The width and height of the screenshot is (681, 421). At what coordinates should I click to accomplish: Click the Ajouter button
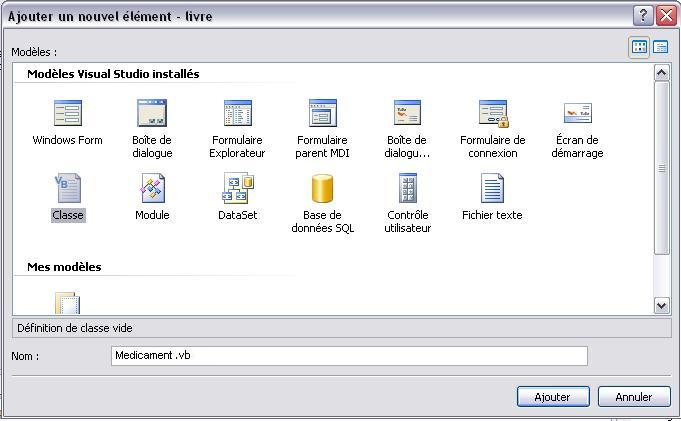(553, 397)
